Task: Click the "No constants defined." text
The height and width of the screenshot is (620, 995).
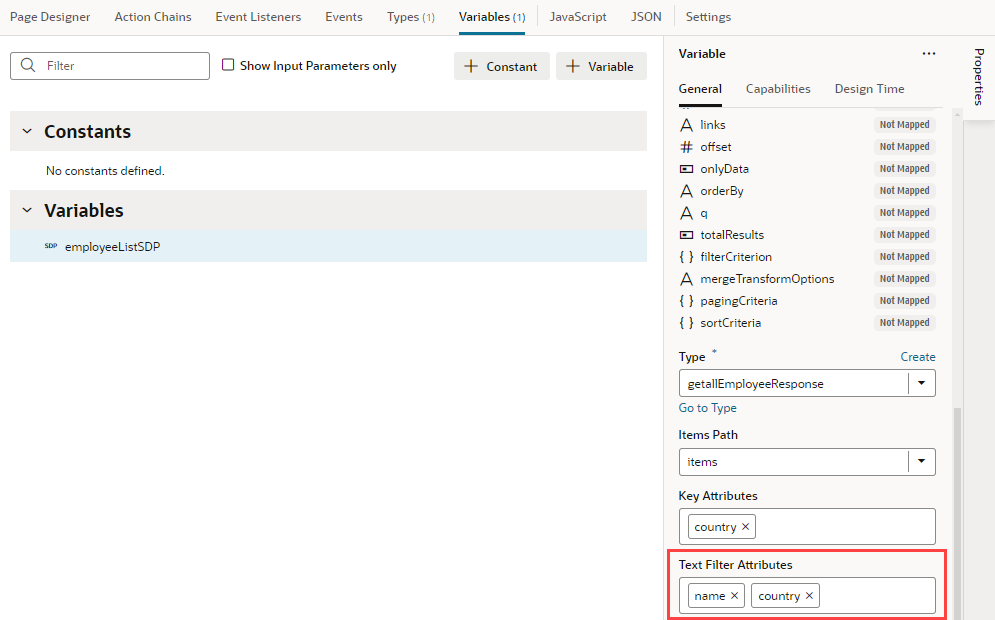Action: point(105,171)
